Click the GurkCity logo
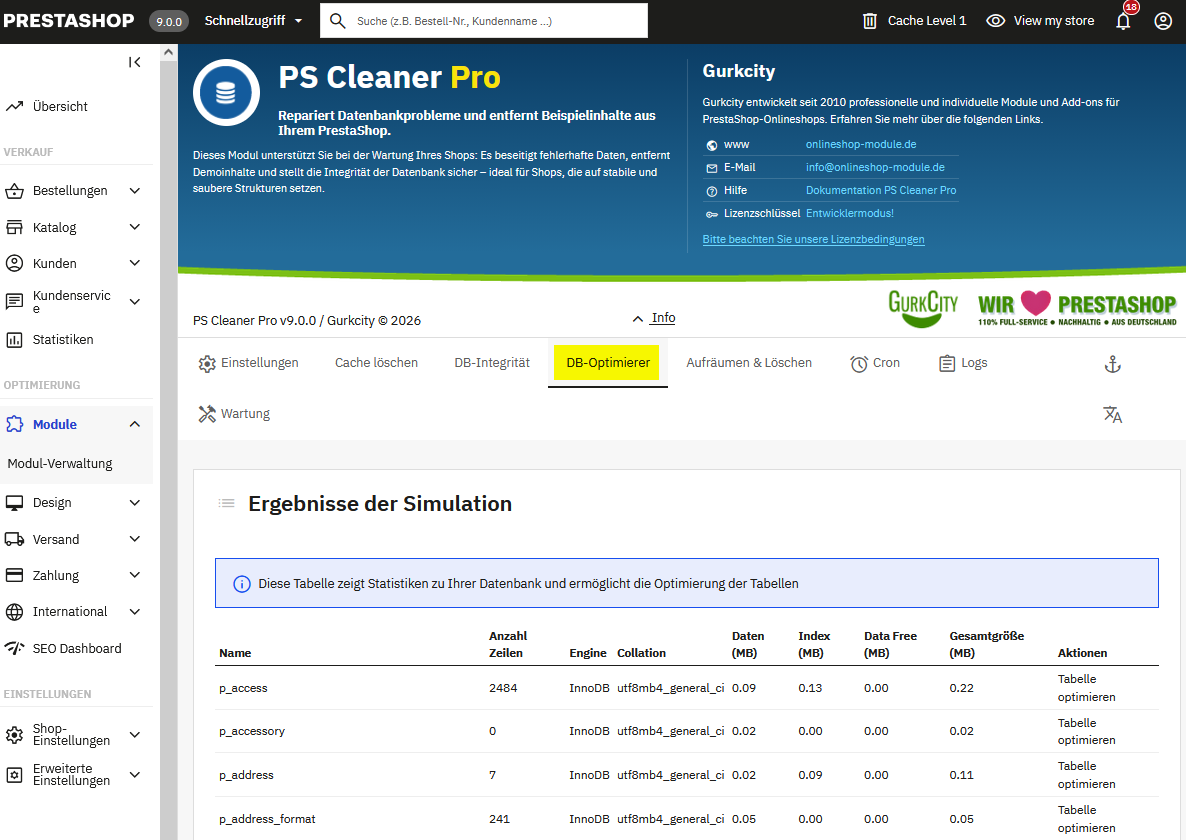Image resolution: width=1186 pixels, height=840 pixels. tap(923, 308)
